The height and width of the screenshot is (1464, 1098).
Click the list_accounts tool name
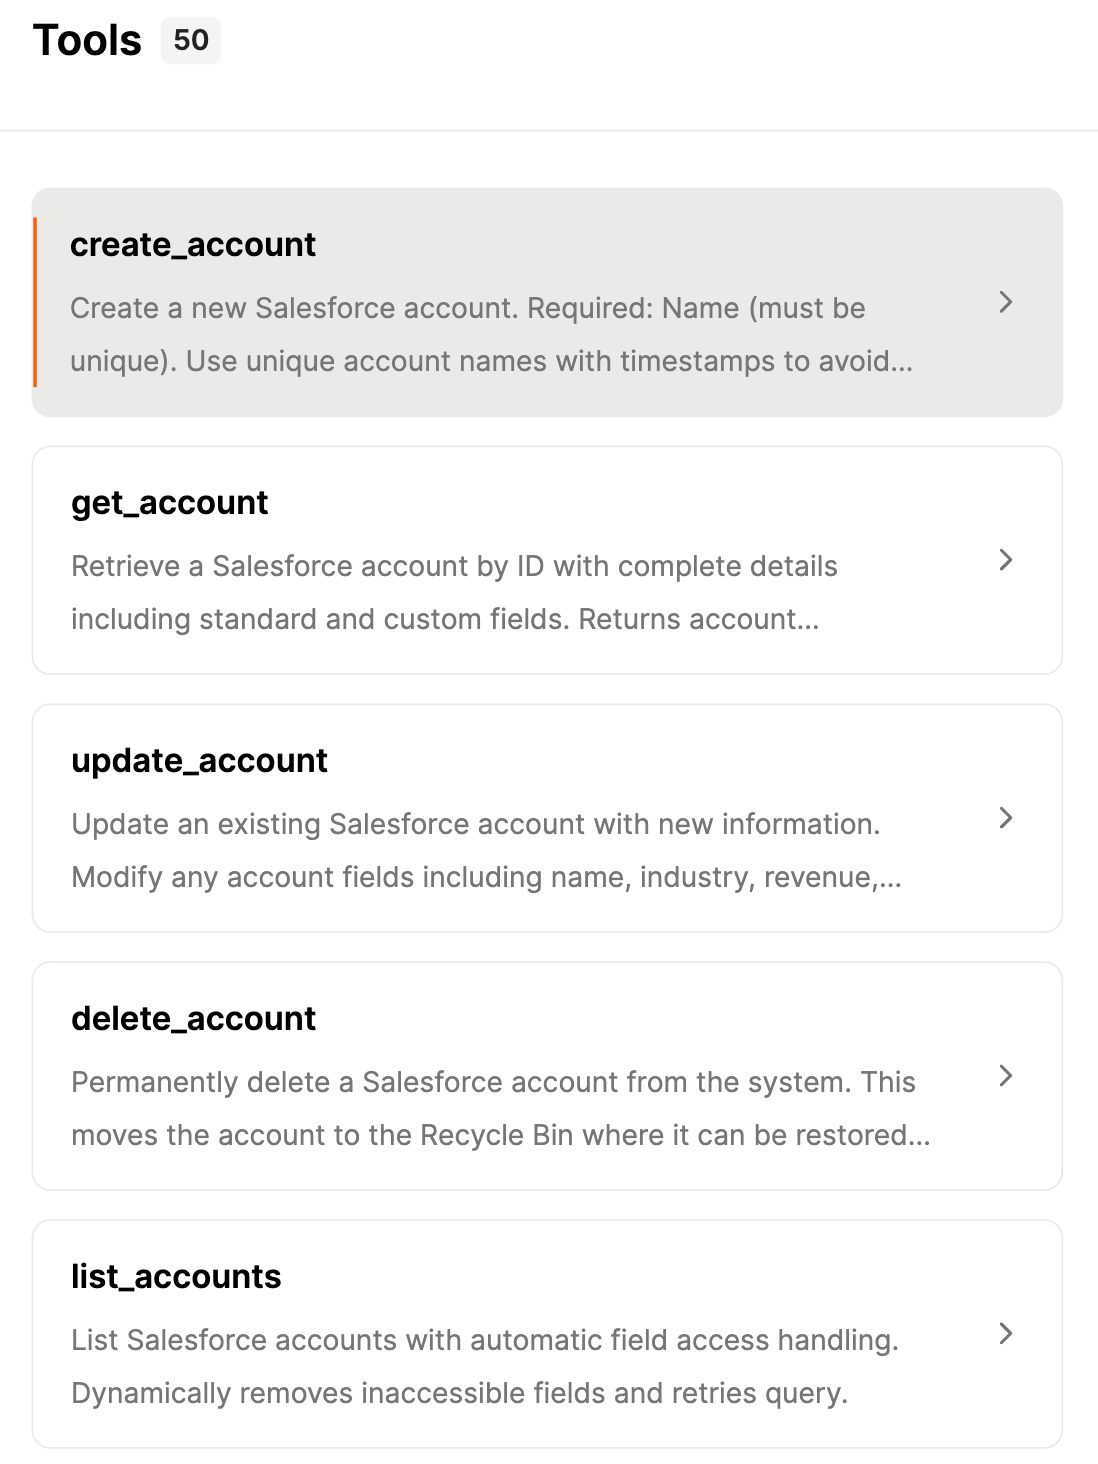(x=176, y=1277)
